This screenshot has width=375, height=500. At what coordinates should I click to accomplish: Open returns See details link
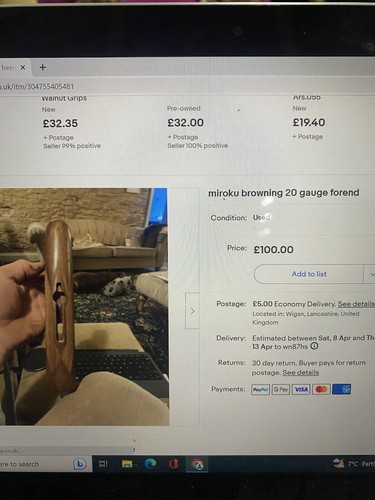(301, 372)
